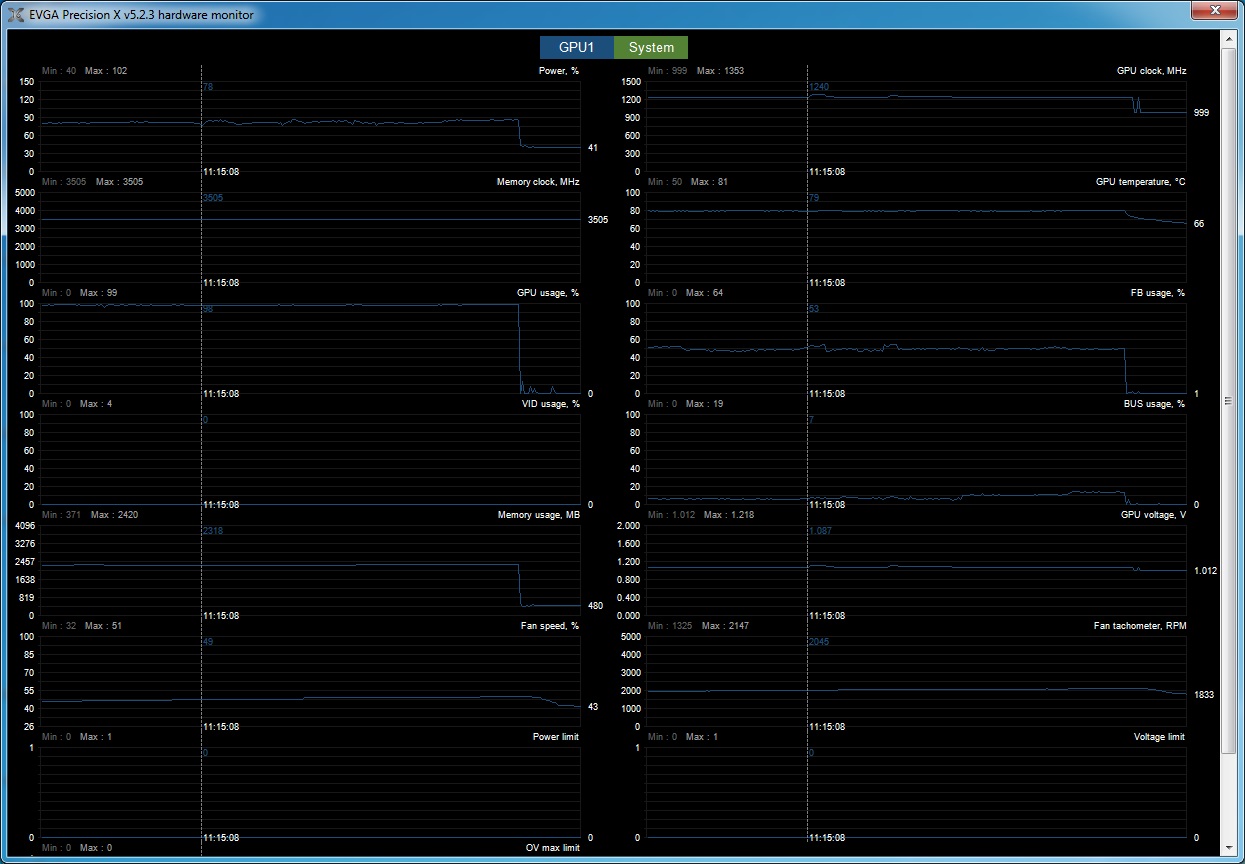Click the "Min : 1325 Max : 2147" label

(698, 626)
